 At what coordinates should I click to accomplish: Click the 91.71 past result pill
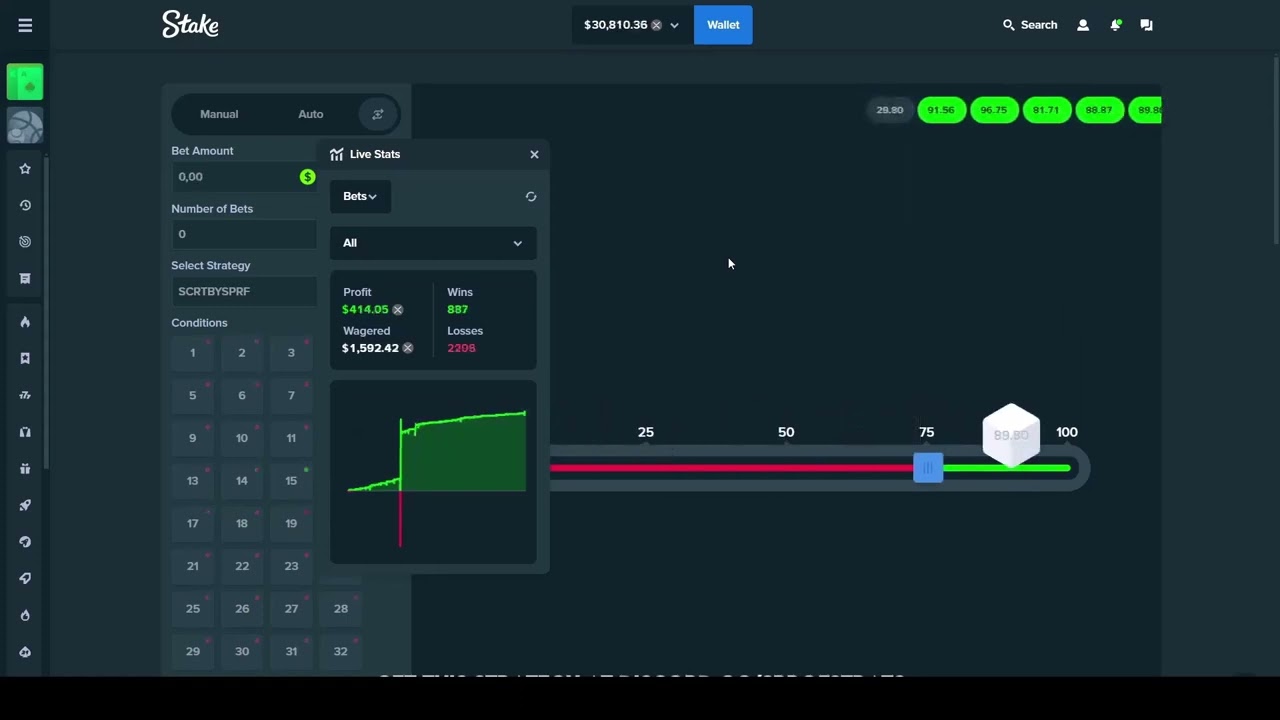click(1046, 110)
